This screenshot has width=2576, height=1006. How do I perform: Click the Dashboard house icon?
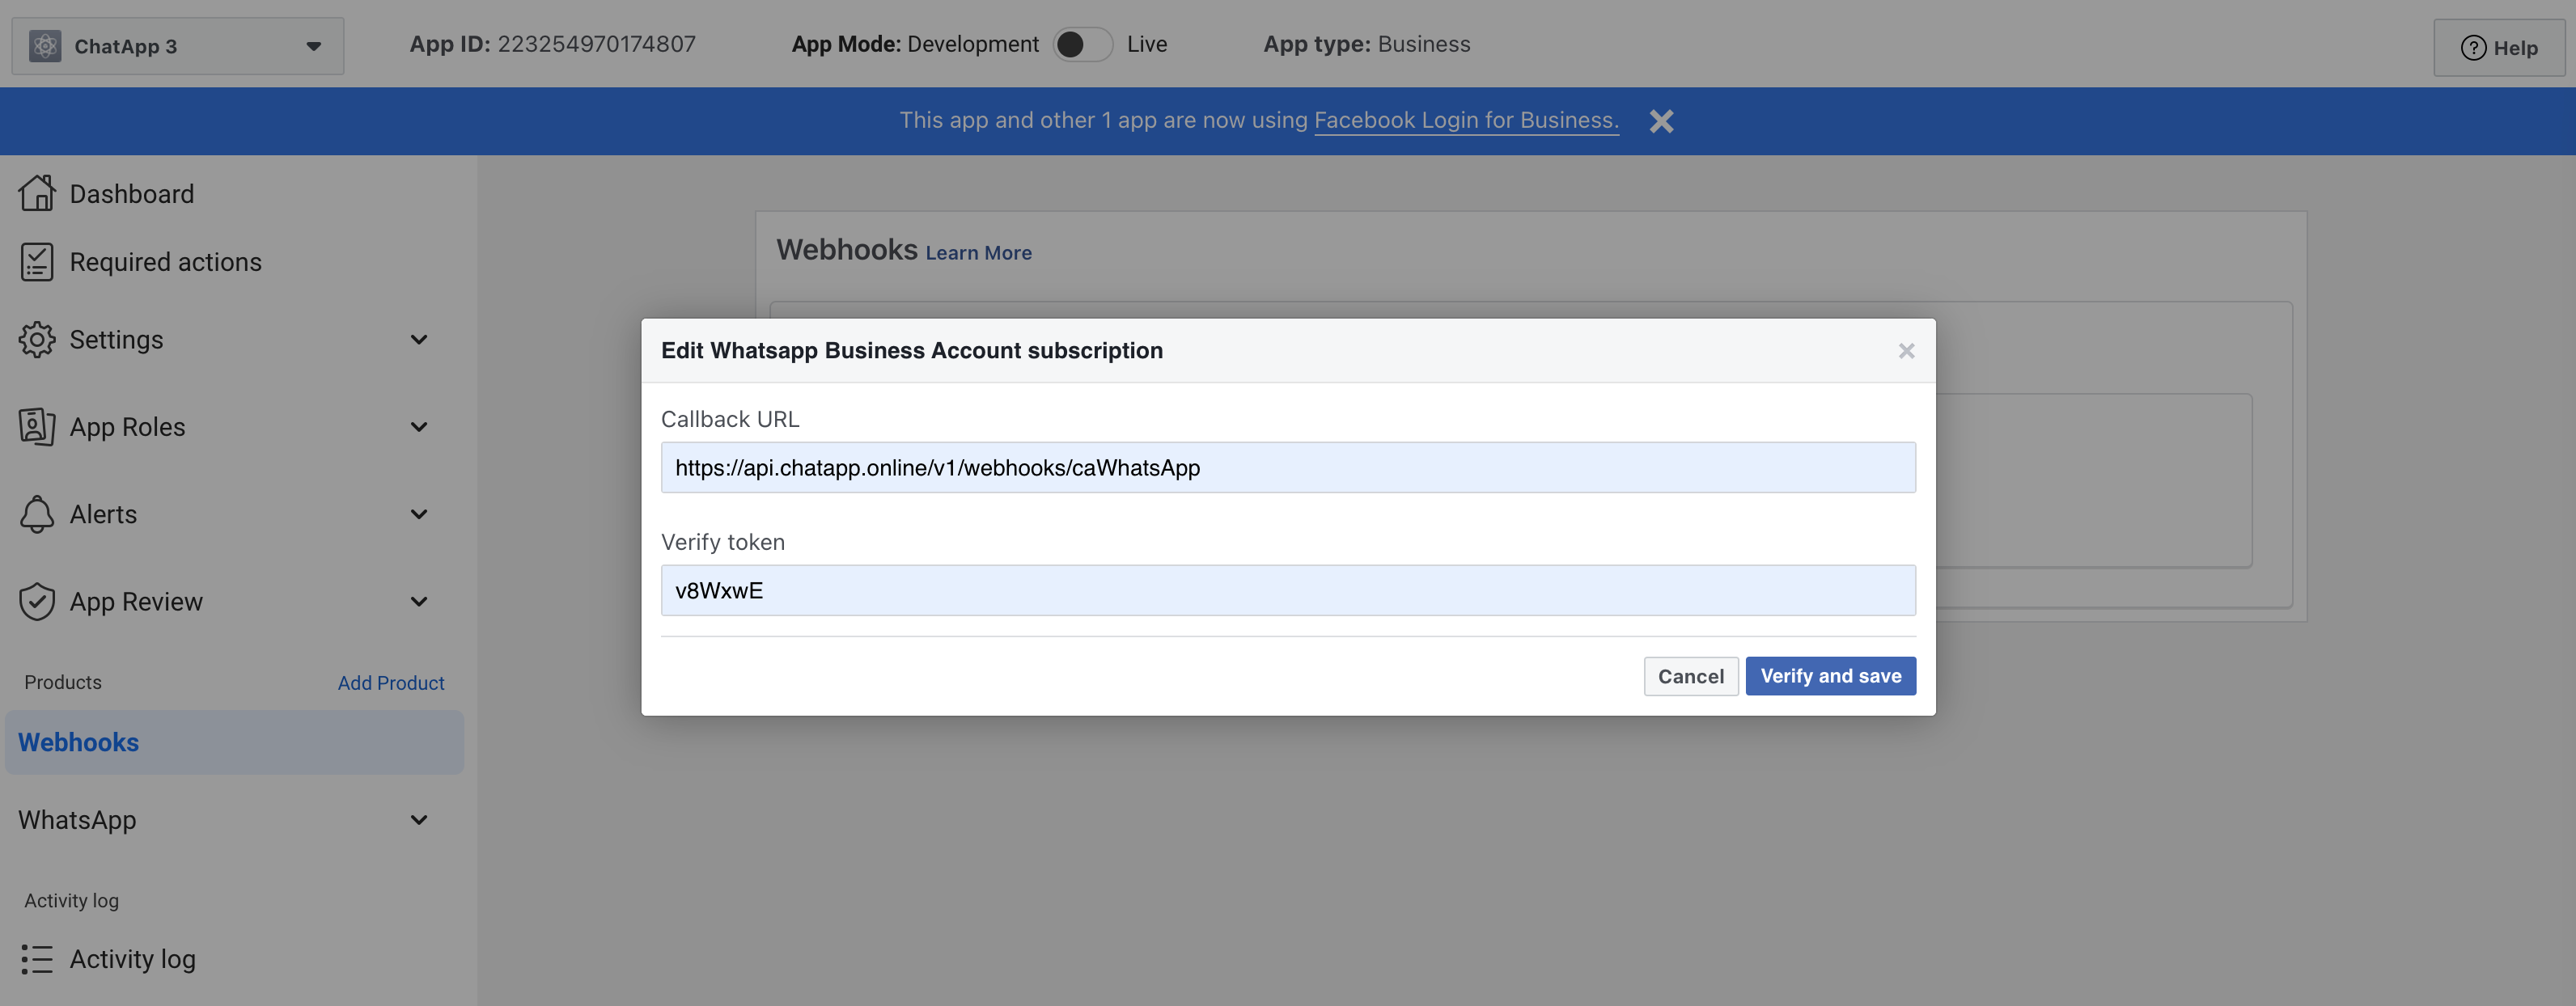37,193
